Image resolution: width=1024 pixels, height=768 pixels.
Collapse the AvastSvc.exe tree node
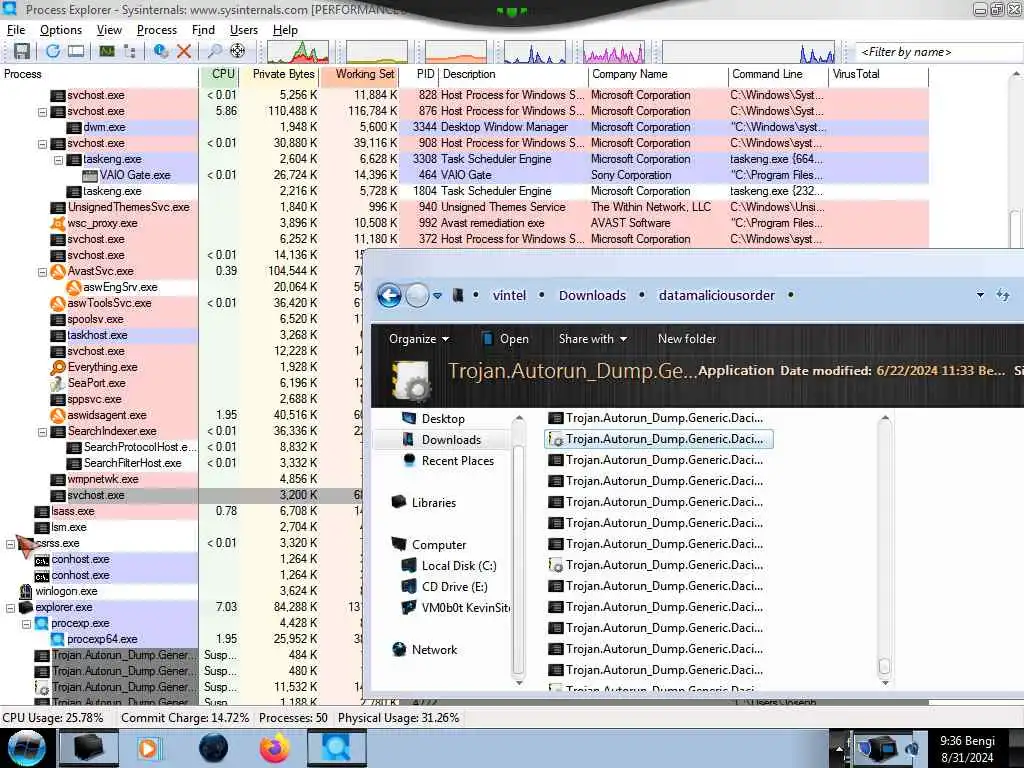42,272
